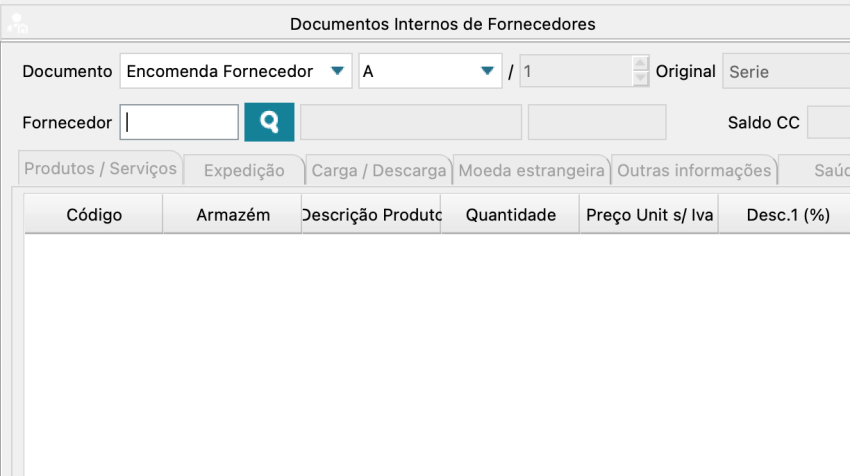Show the Outras informações tab
The width and height of the screenshot is (850, 476).
(694, 171)
